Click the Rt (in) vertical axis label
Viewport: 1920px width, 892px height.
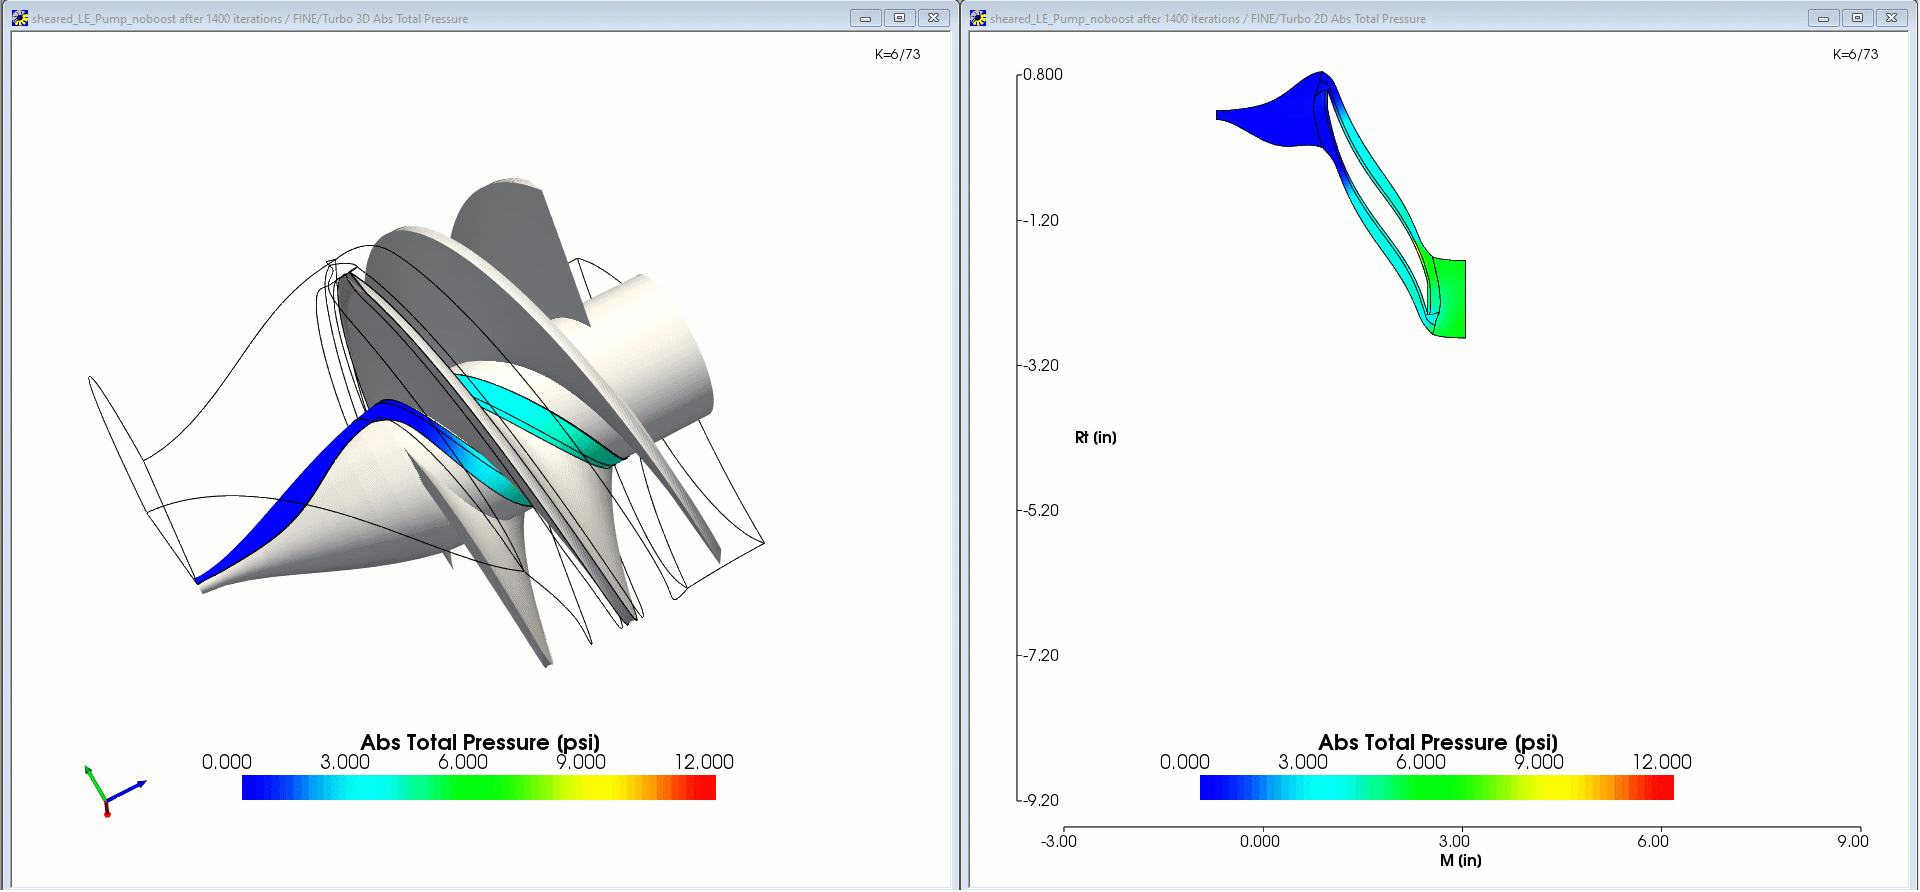click(1095, 437)
